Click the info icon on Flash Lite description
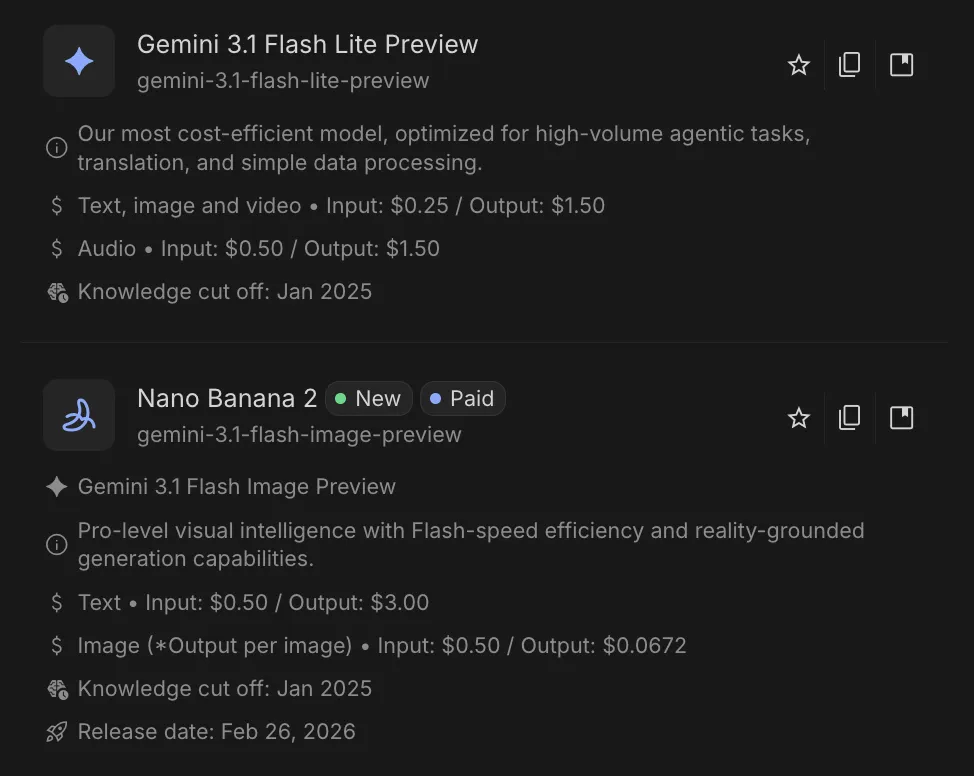 [x=57, y=147]
